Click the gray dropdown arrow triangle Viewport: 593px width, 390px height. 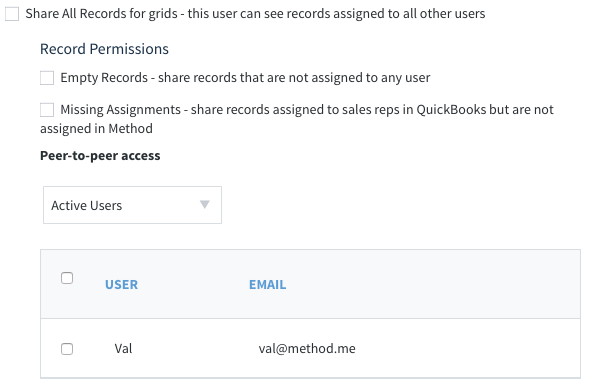pyautogui.click(x=205, y=205)
